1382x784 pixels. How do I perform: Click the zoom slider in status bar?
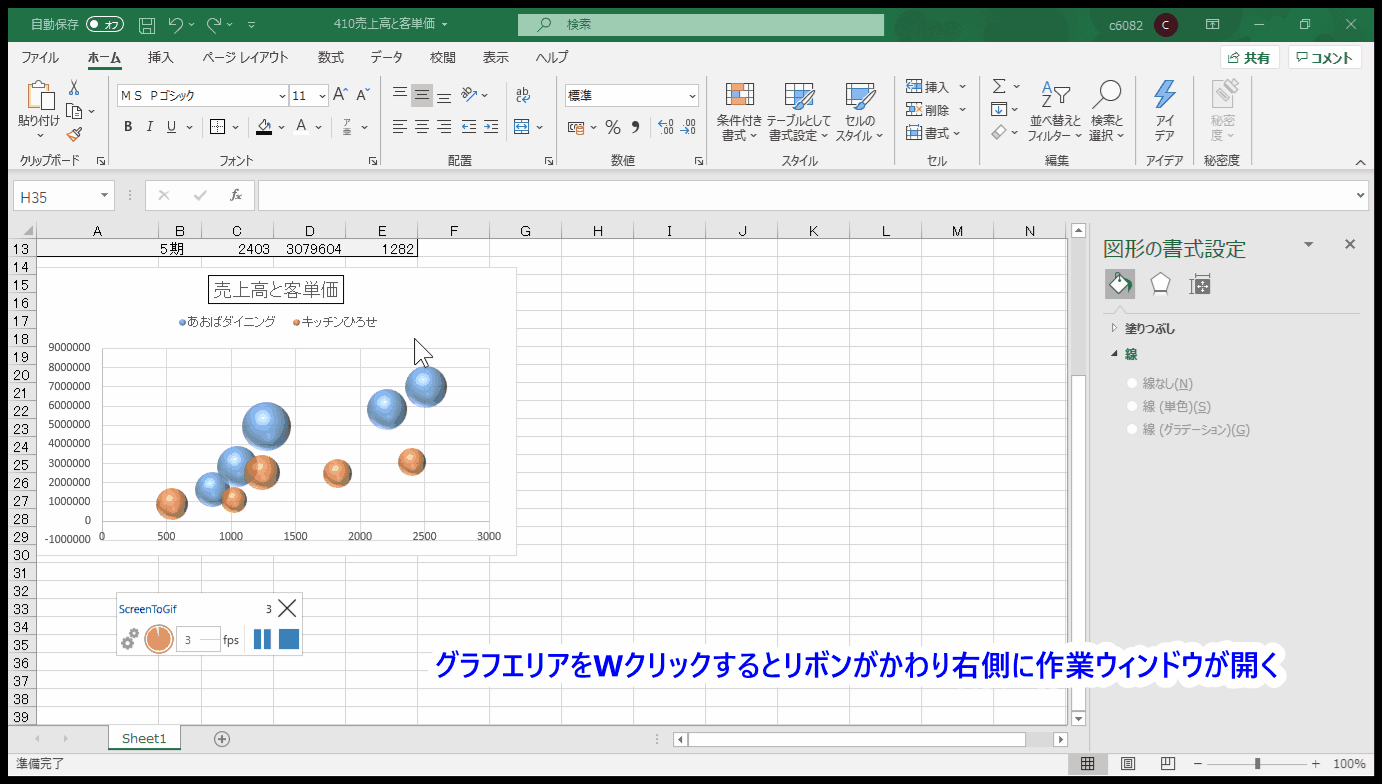pos(1257,764)
